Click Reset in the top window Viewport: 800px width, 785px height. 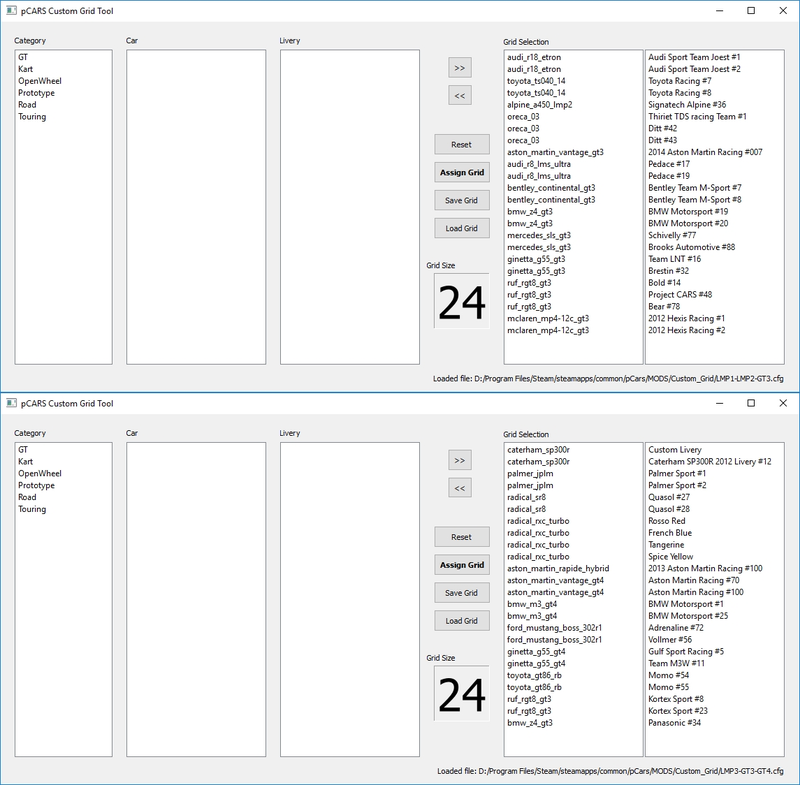click(x=462, y=144)
